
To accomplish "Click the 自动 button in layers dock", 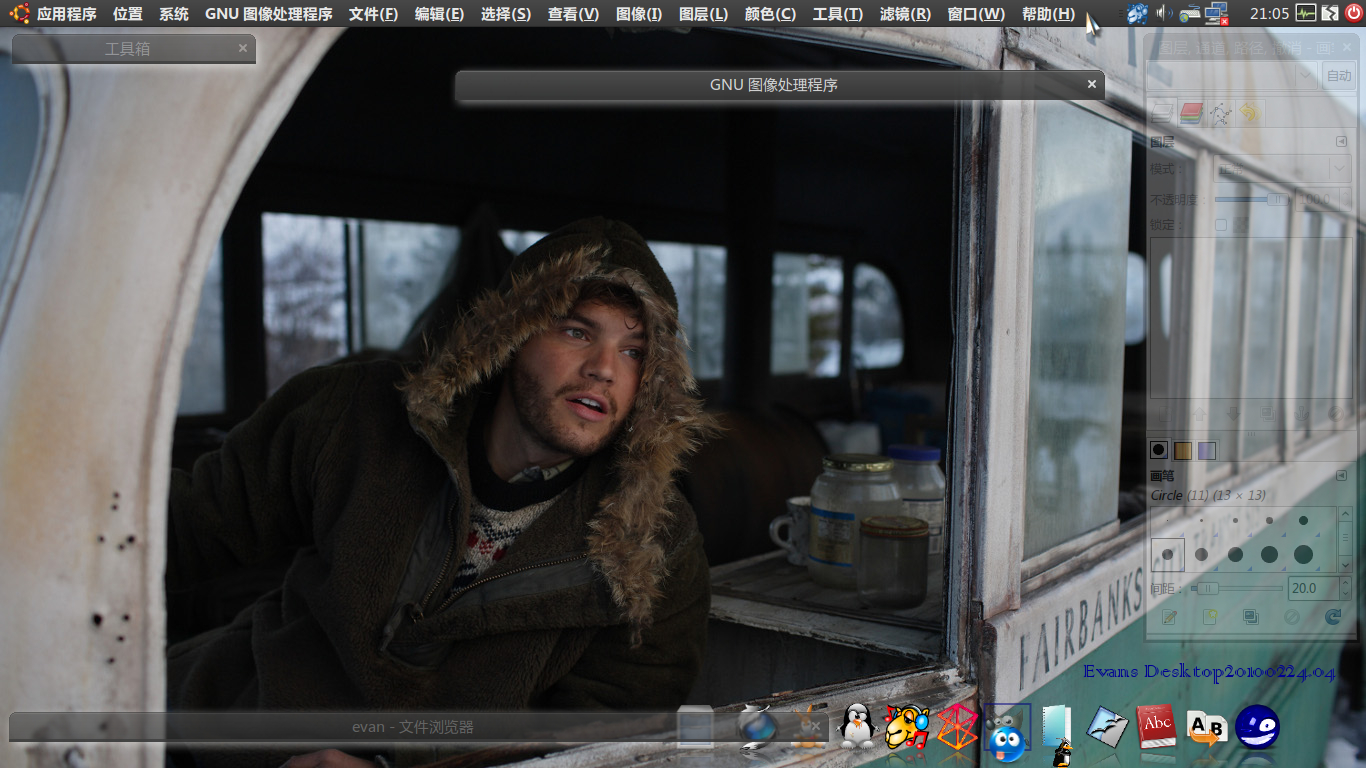I will [1338, 75].
